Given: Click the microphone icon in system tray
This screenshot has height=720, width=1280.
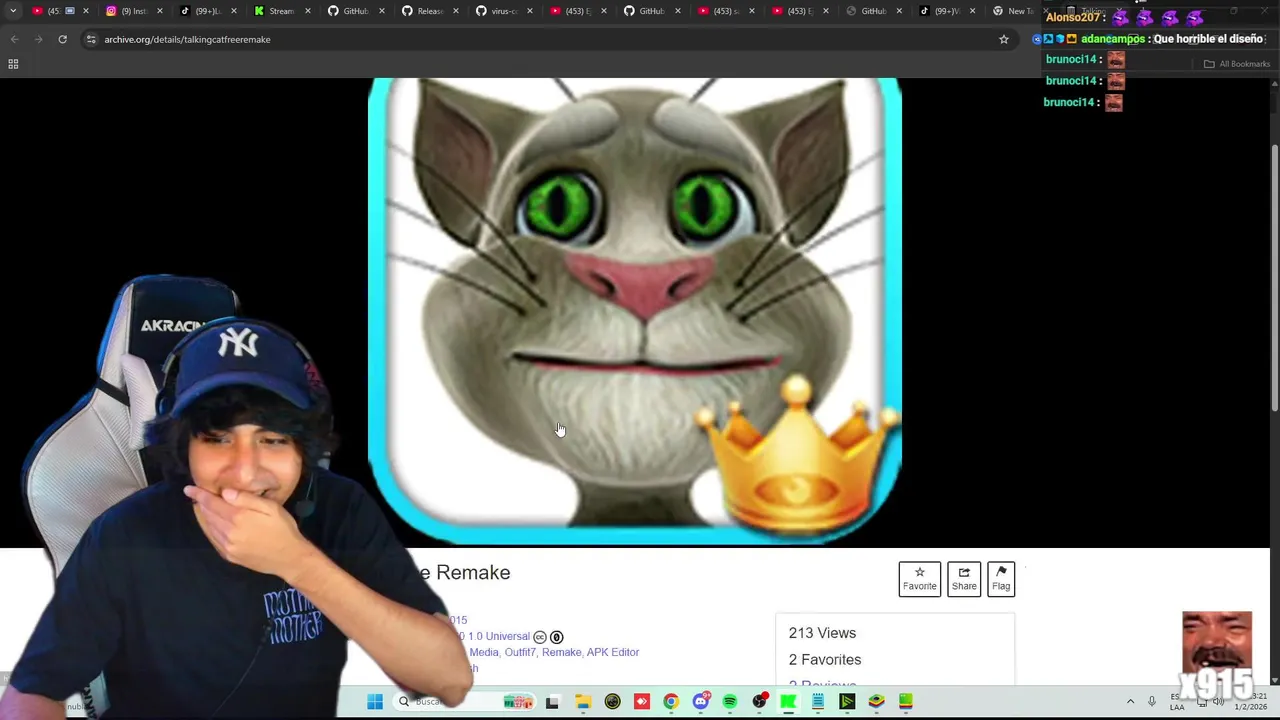Looking at the screenshot, I should (x=1152, y=702).
